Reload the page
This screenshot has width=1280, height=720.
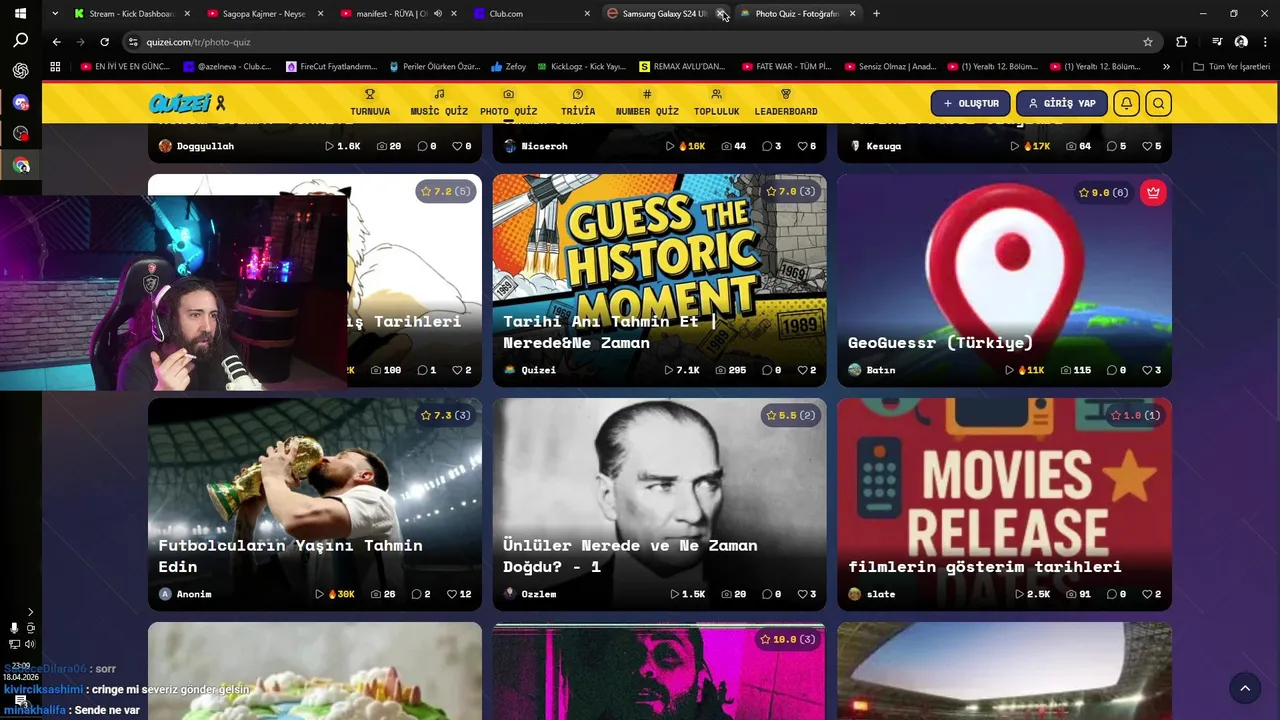point(104,42)
